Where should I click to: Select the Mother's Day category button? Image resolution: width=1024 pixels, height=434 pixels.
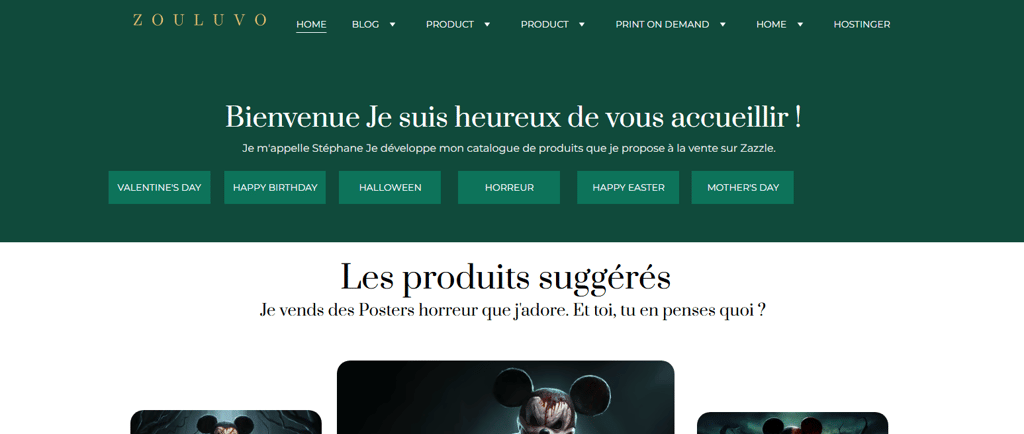coord(743,187)
